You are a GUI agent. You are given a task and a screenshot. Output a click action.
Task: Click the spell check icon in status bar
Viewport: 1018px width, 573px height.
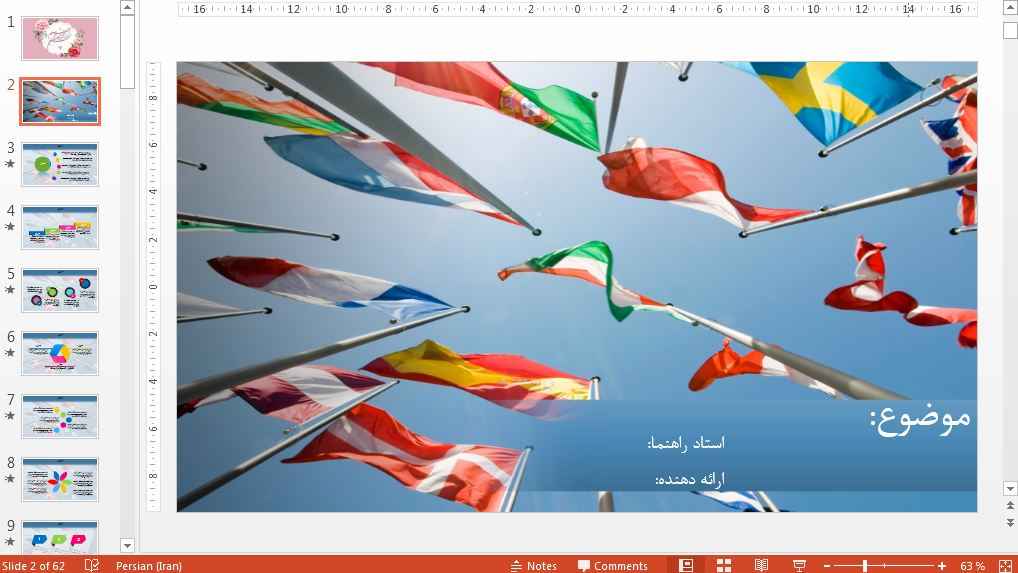pos(92,565)
